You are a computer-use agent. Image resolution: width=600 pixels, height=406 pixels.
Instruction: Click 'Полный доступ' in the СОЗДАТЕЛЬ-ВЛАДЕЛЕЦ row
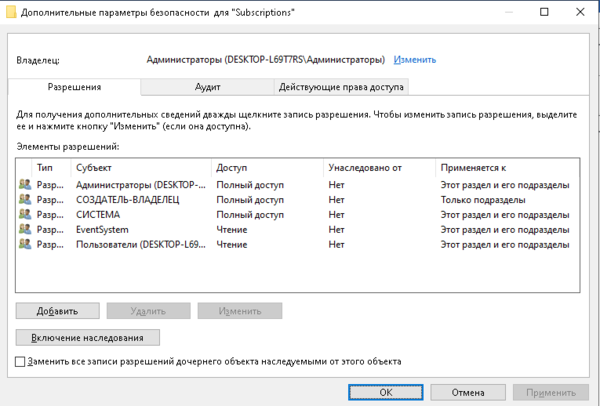(250, 200)
